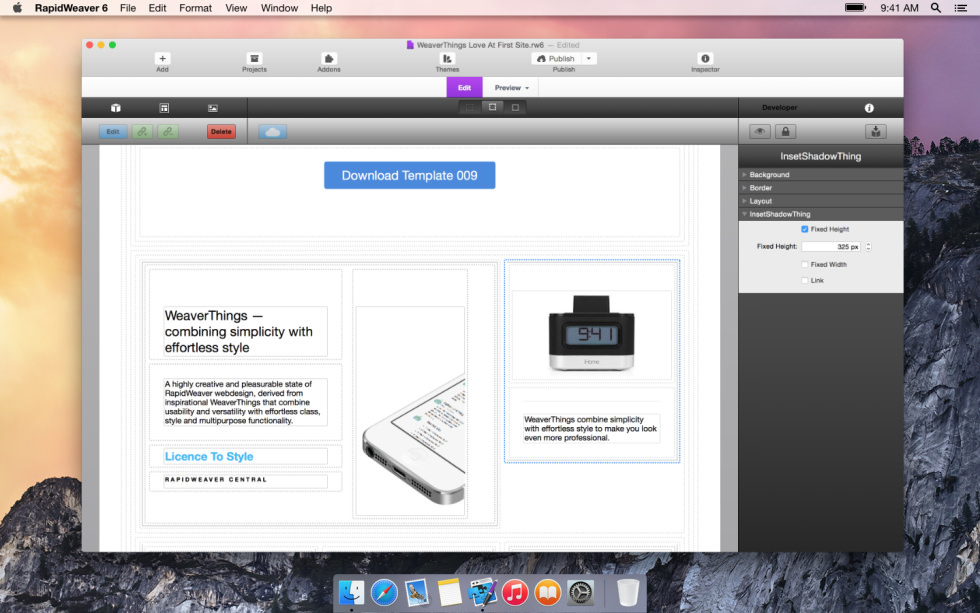
Task: Open System Preferences from the dock
Action: coord(581,592)
